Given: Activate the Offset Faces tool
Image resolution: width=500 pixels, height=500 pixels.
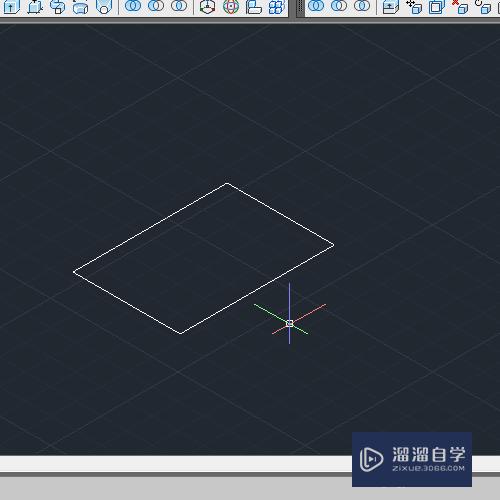Looking at the screenshot, I should 437,7.
